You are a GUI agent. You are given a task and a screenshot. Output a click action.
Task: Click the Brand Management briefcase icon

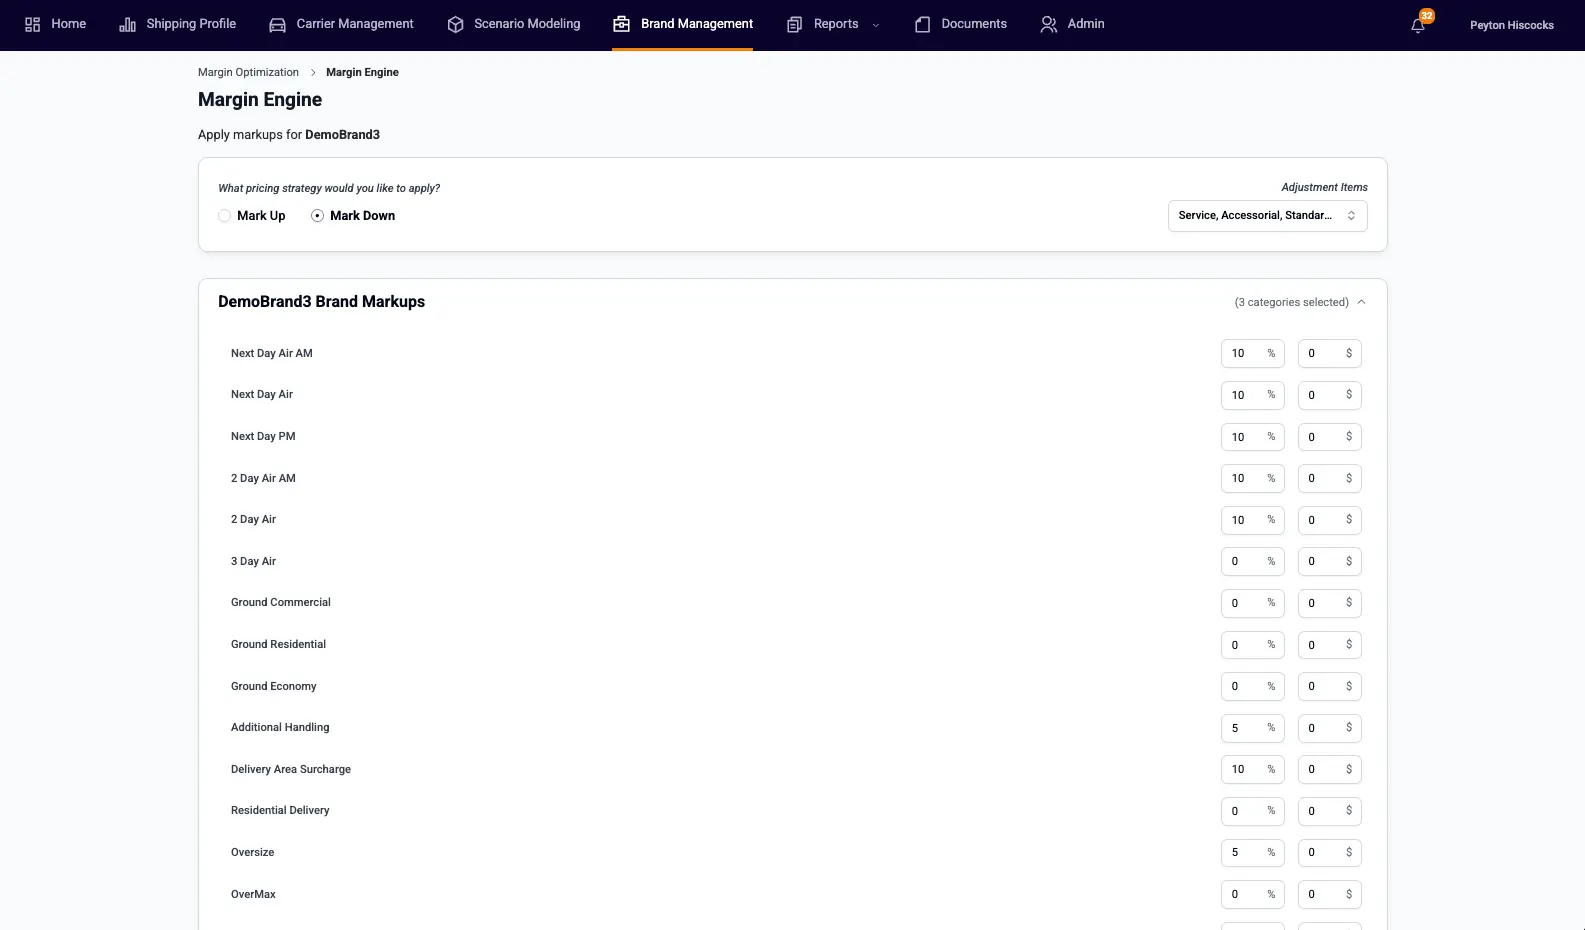tap(621, 24)
